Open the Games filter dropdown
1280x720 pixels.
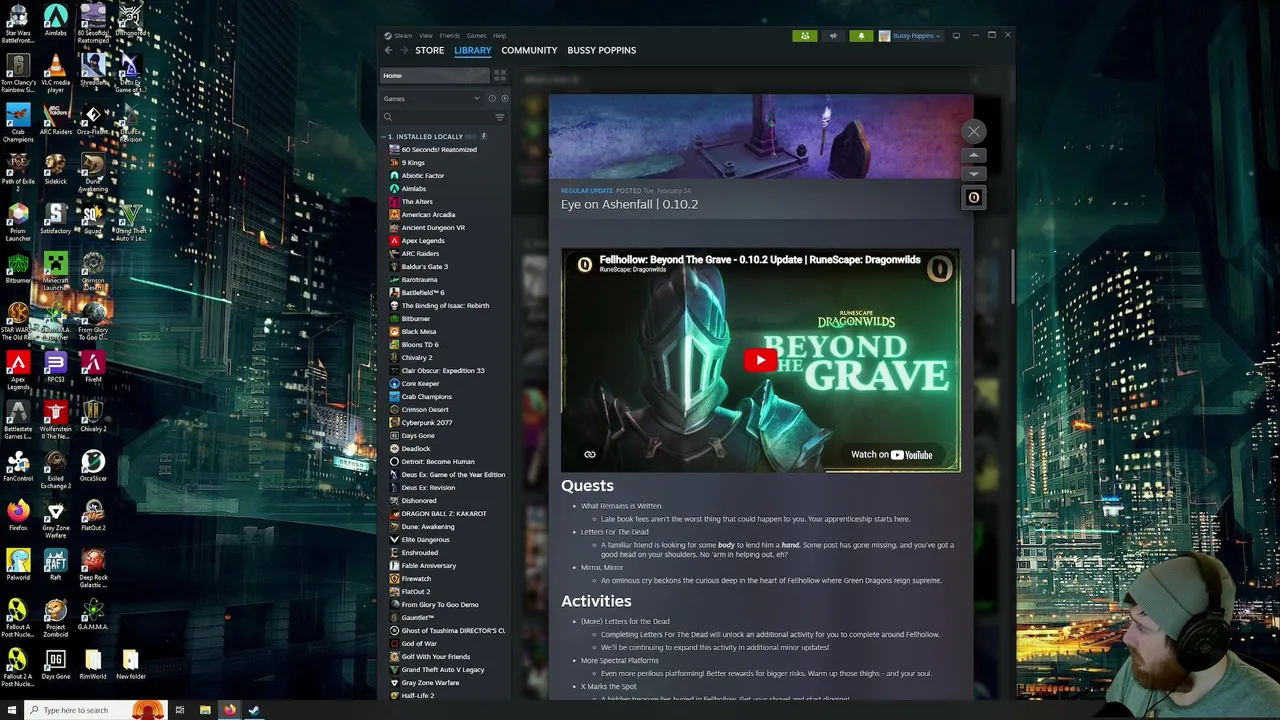[x=432, y=99]
